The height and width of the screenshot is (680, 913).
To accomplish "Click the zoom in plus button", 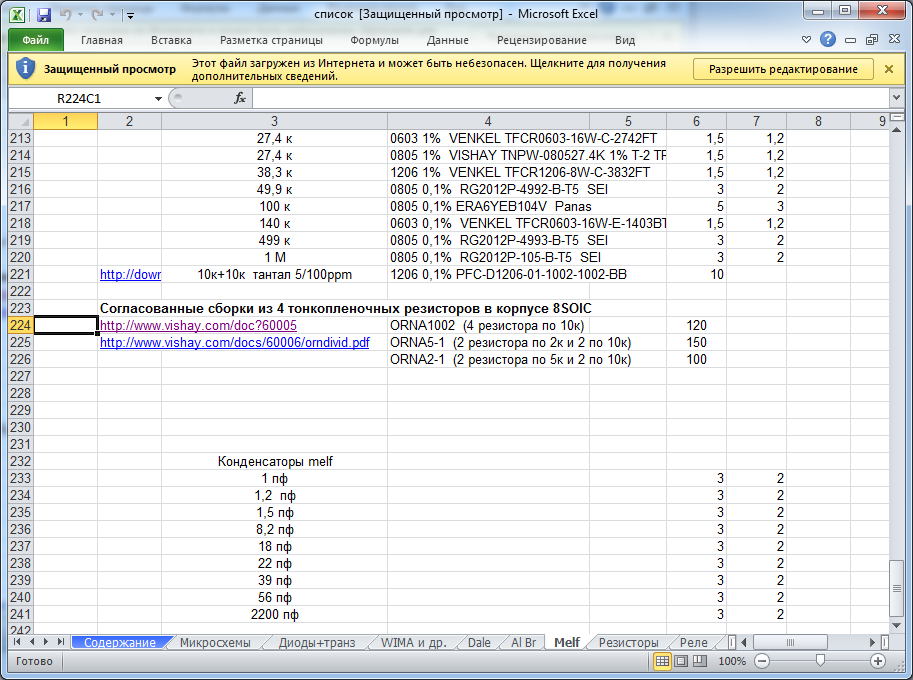I will click(x=878, y=661).
